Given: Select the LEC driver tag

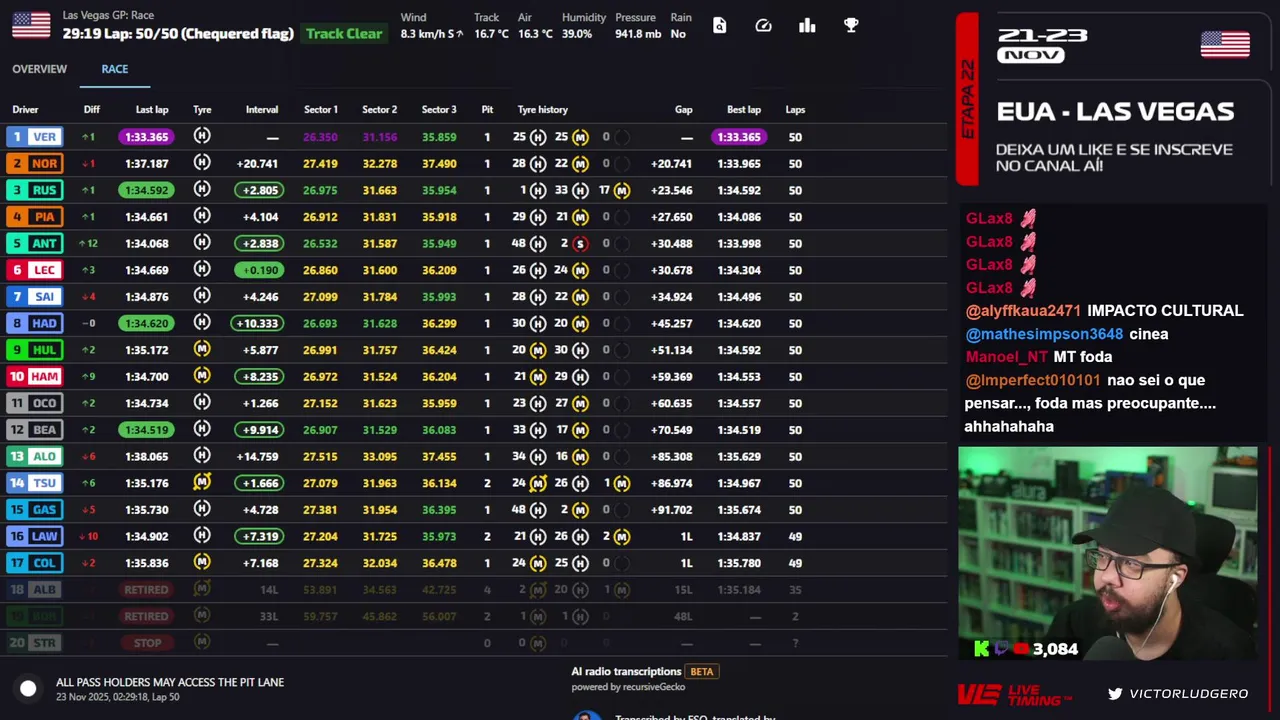Looking at the screenshot, I should [x=35, y=270].
